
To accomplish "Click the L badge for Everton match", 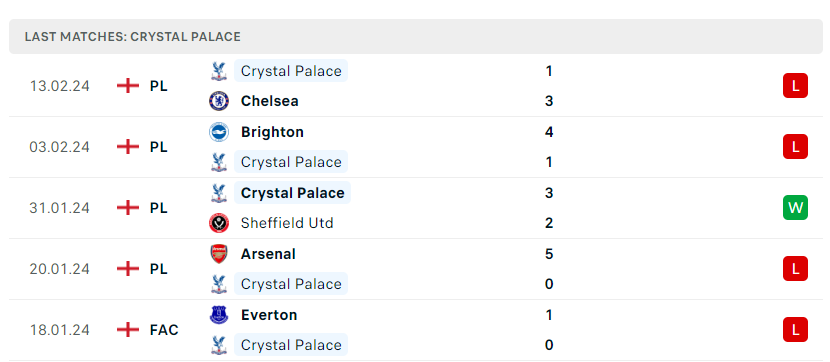I will [x=795, y=330].
